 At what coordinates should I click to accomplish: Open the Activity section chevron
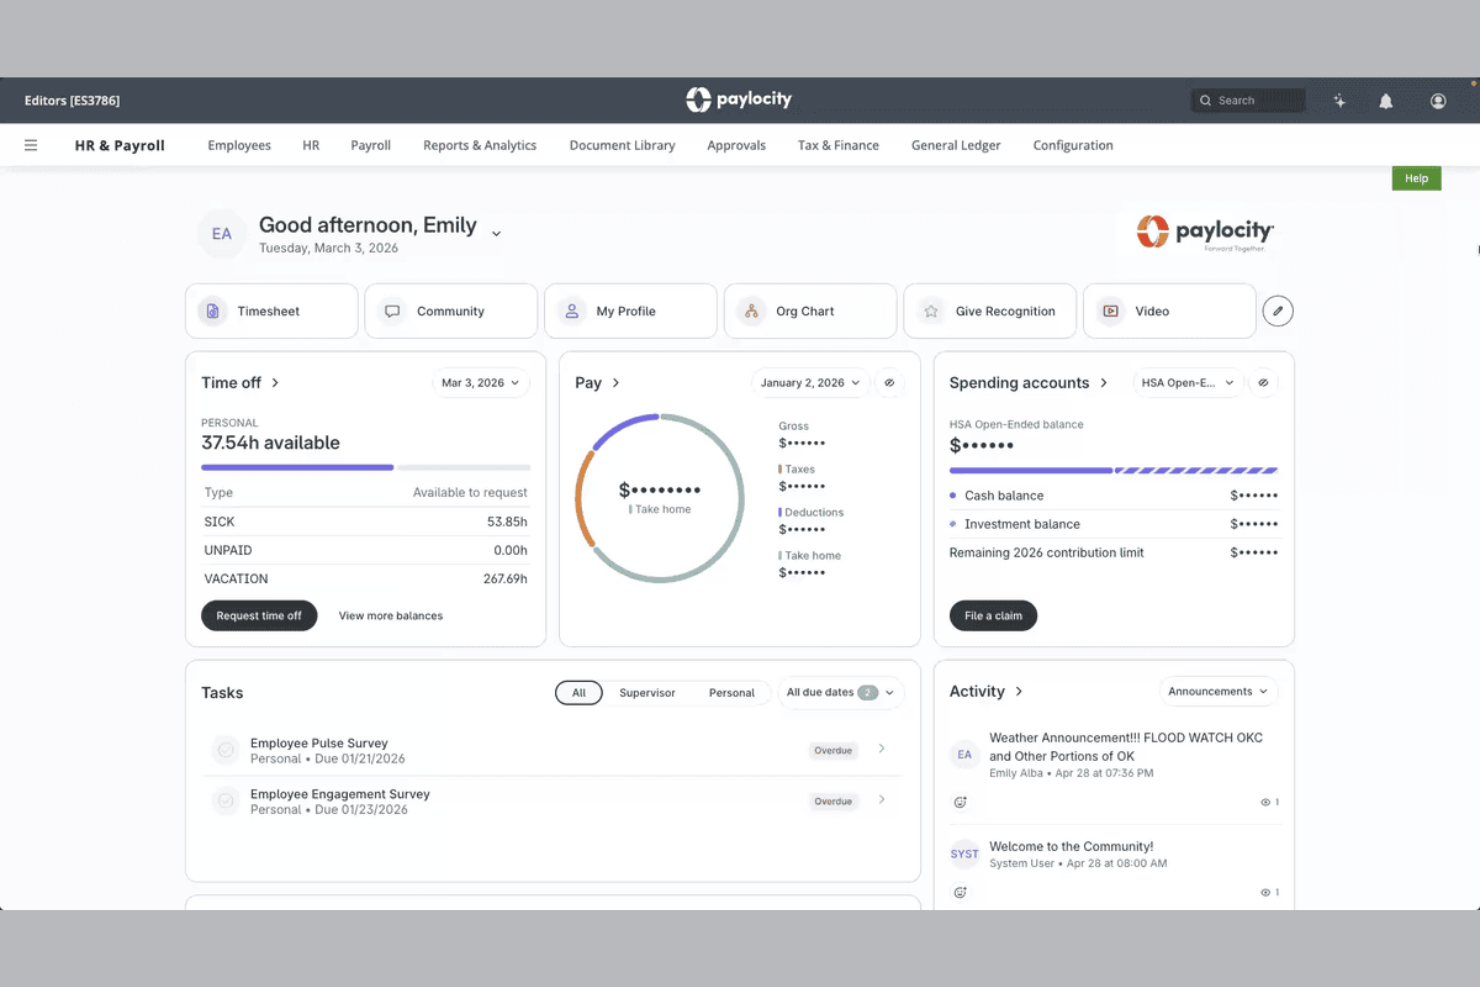click(x=1019, y=691)
